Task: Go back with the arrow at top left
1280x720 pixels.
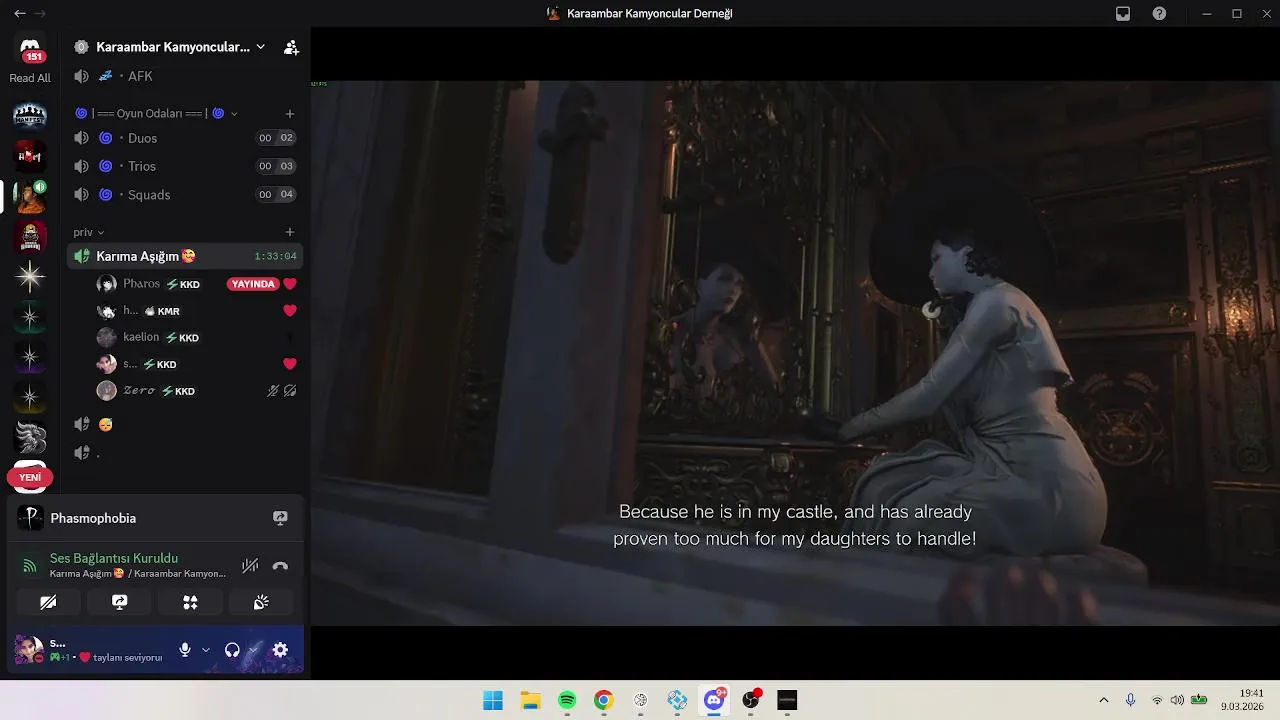Action: click(x=20, y=14)
